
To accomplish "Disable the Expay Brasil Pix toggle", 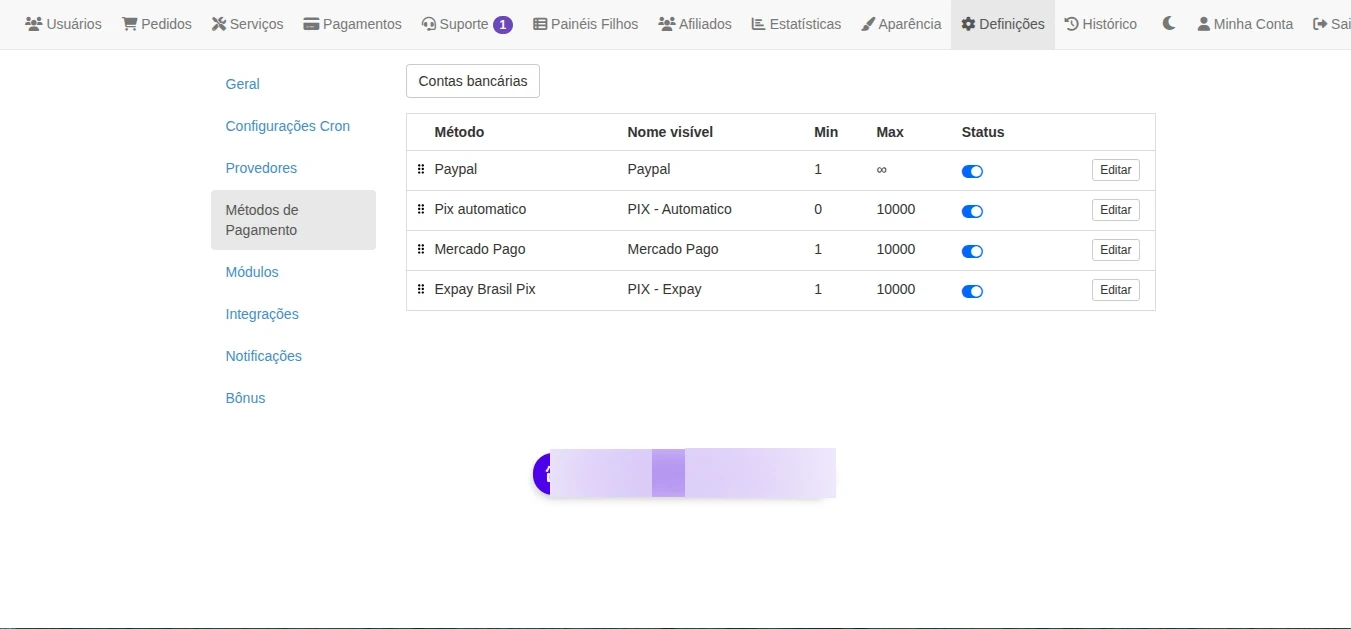I will (x=972, y=291).
